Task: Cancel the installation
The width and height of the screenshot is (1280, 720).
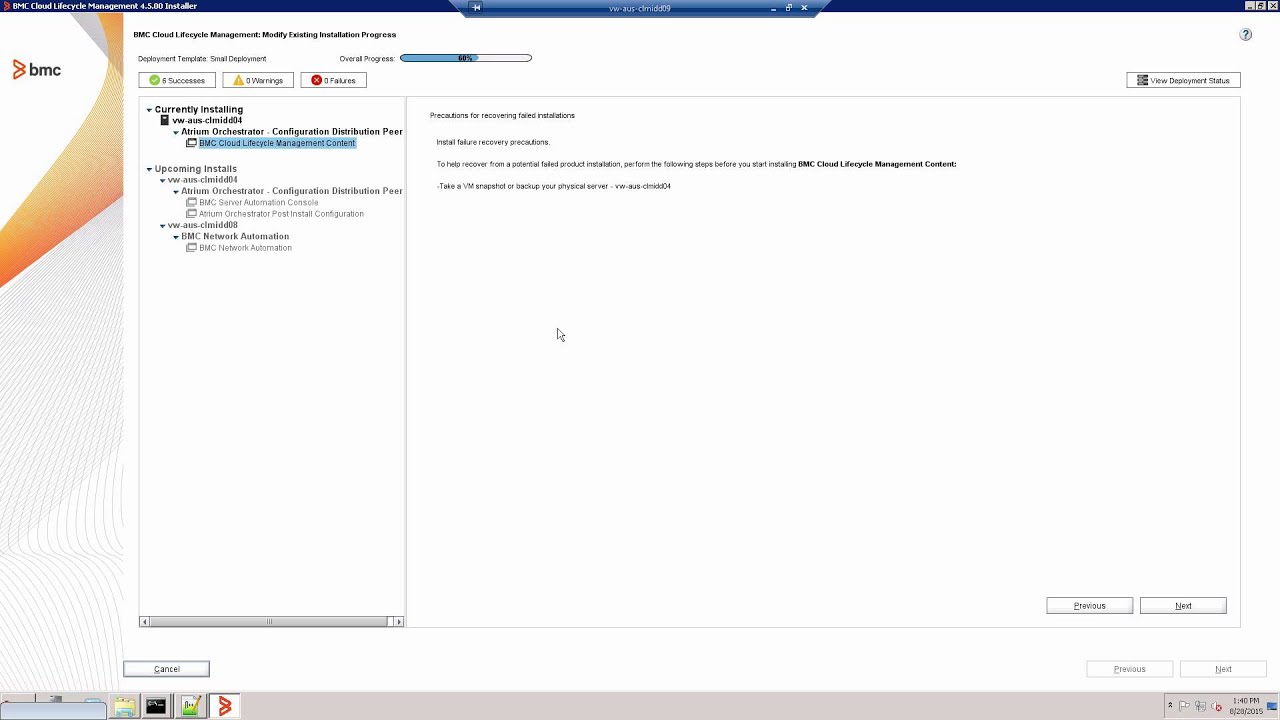Action: tap(167, 669)
